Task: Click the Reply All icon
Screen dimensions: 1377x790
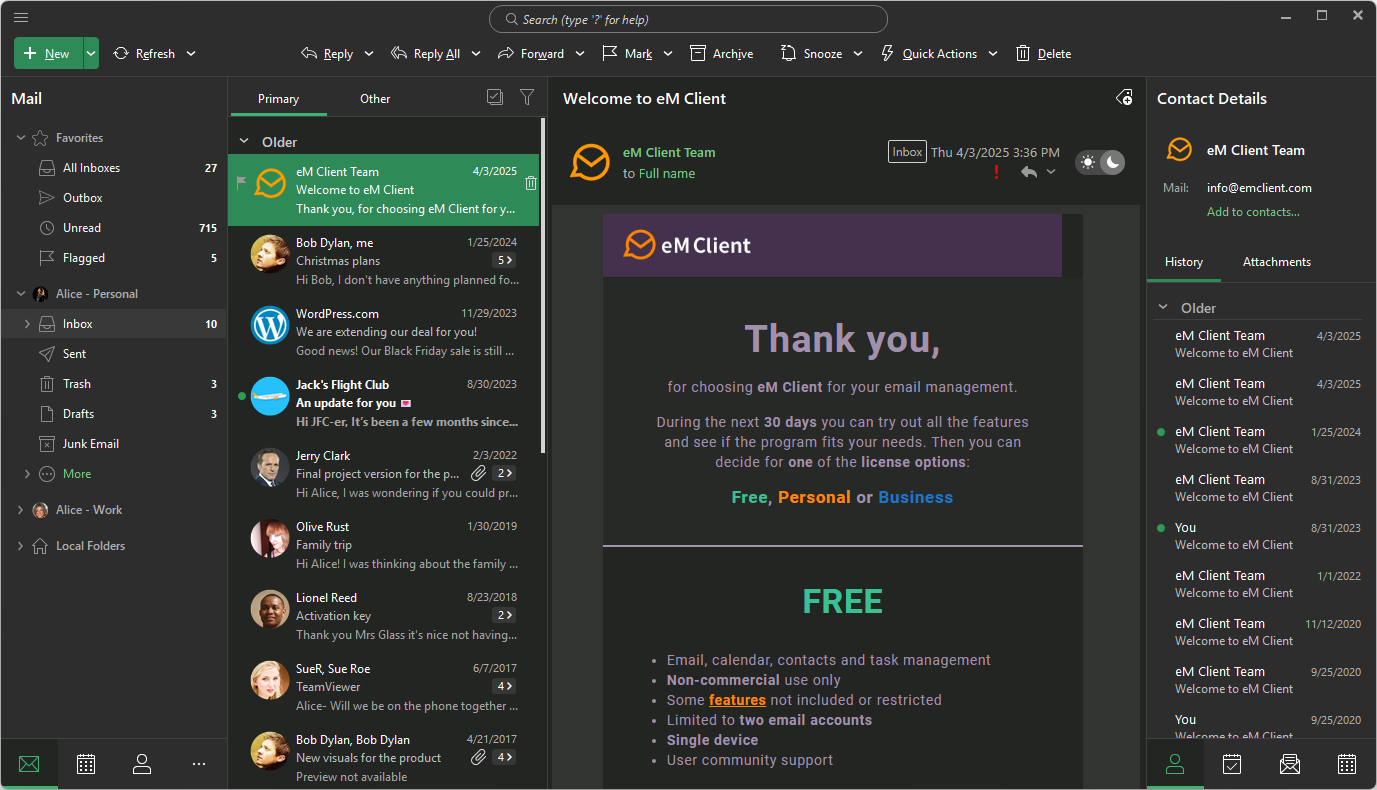Action: [399, 54]
